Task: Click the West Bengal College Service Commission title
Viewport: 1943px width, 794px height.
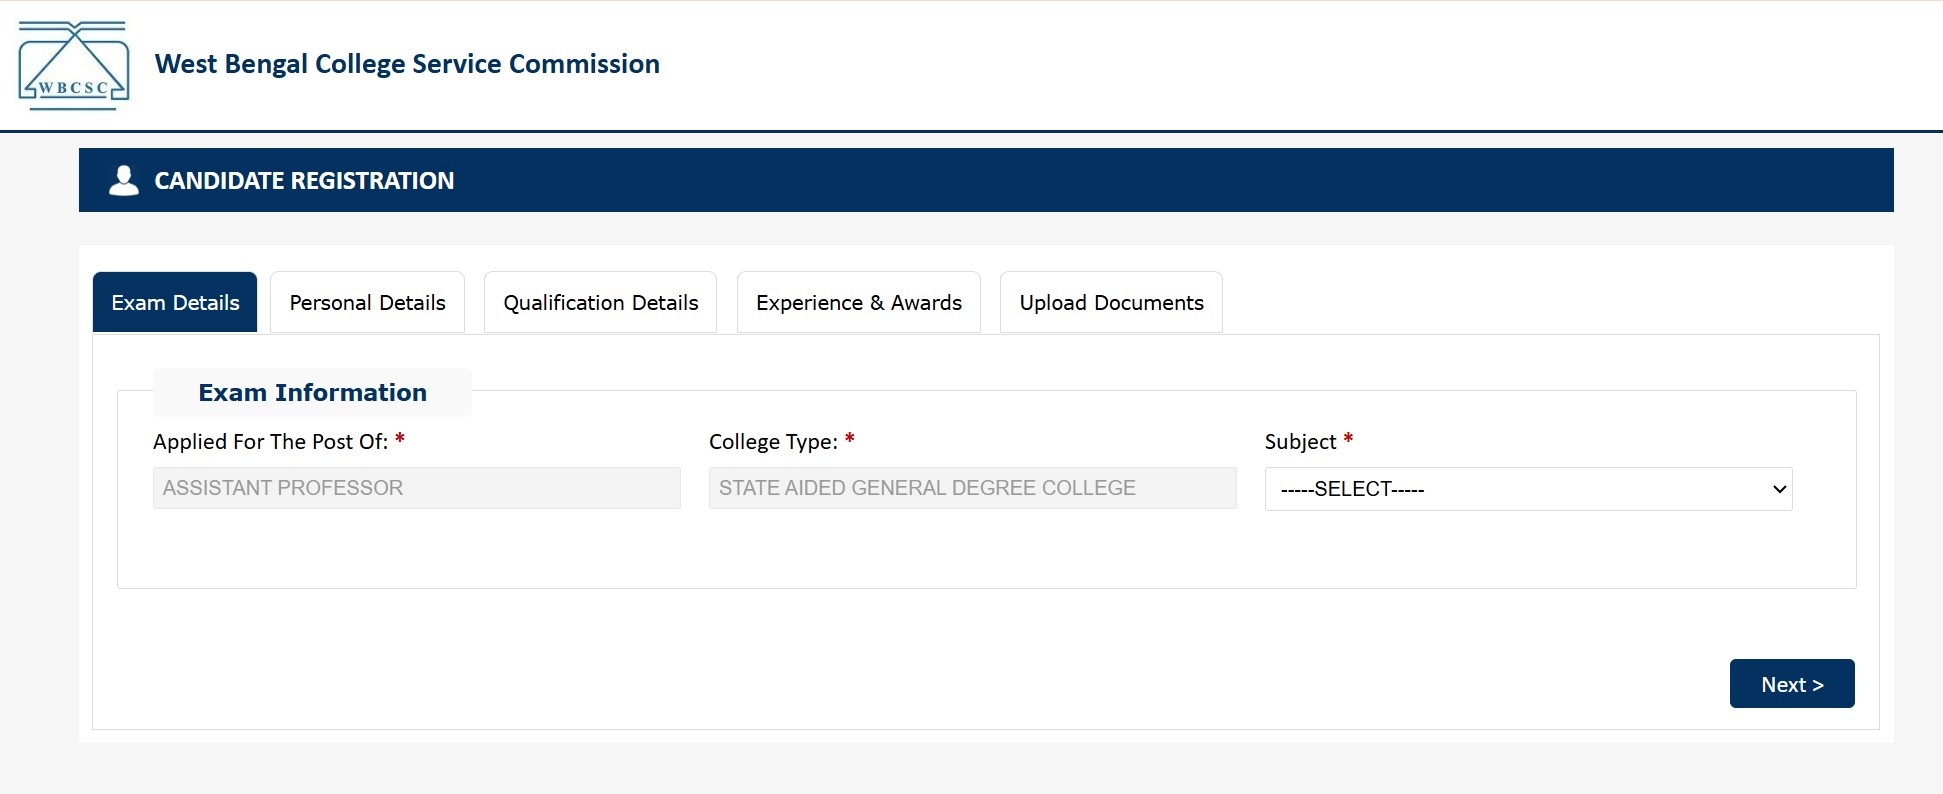Action: pyautogui.click(x=406, y=64)
